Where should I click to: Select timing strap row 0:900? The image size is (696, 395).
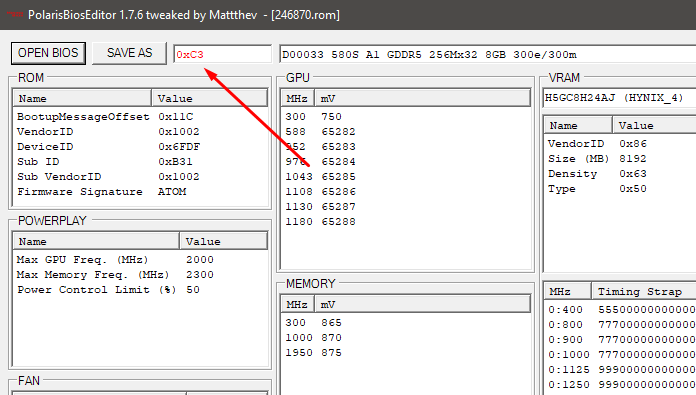(x=621, y=340)
